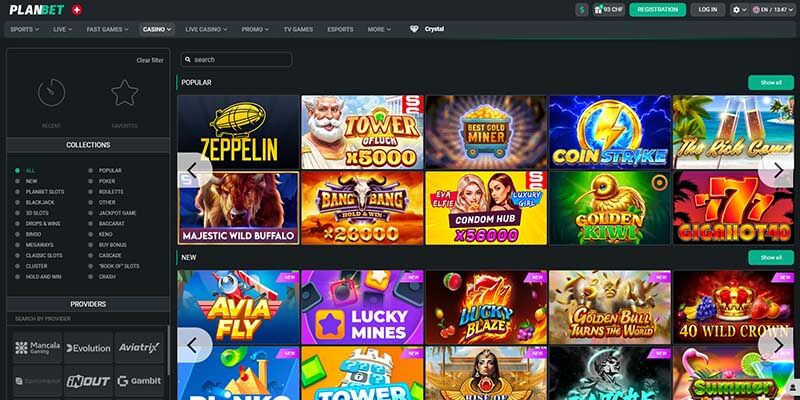Open the Recent games clock icon
This screenshot has width=800, height=400.
coord(52,93)
